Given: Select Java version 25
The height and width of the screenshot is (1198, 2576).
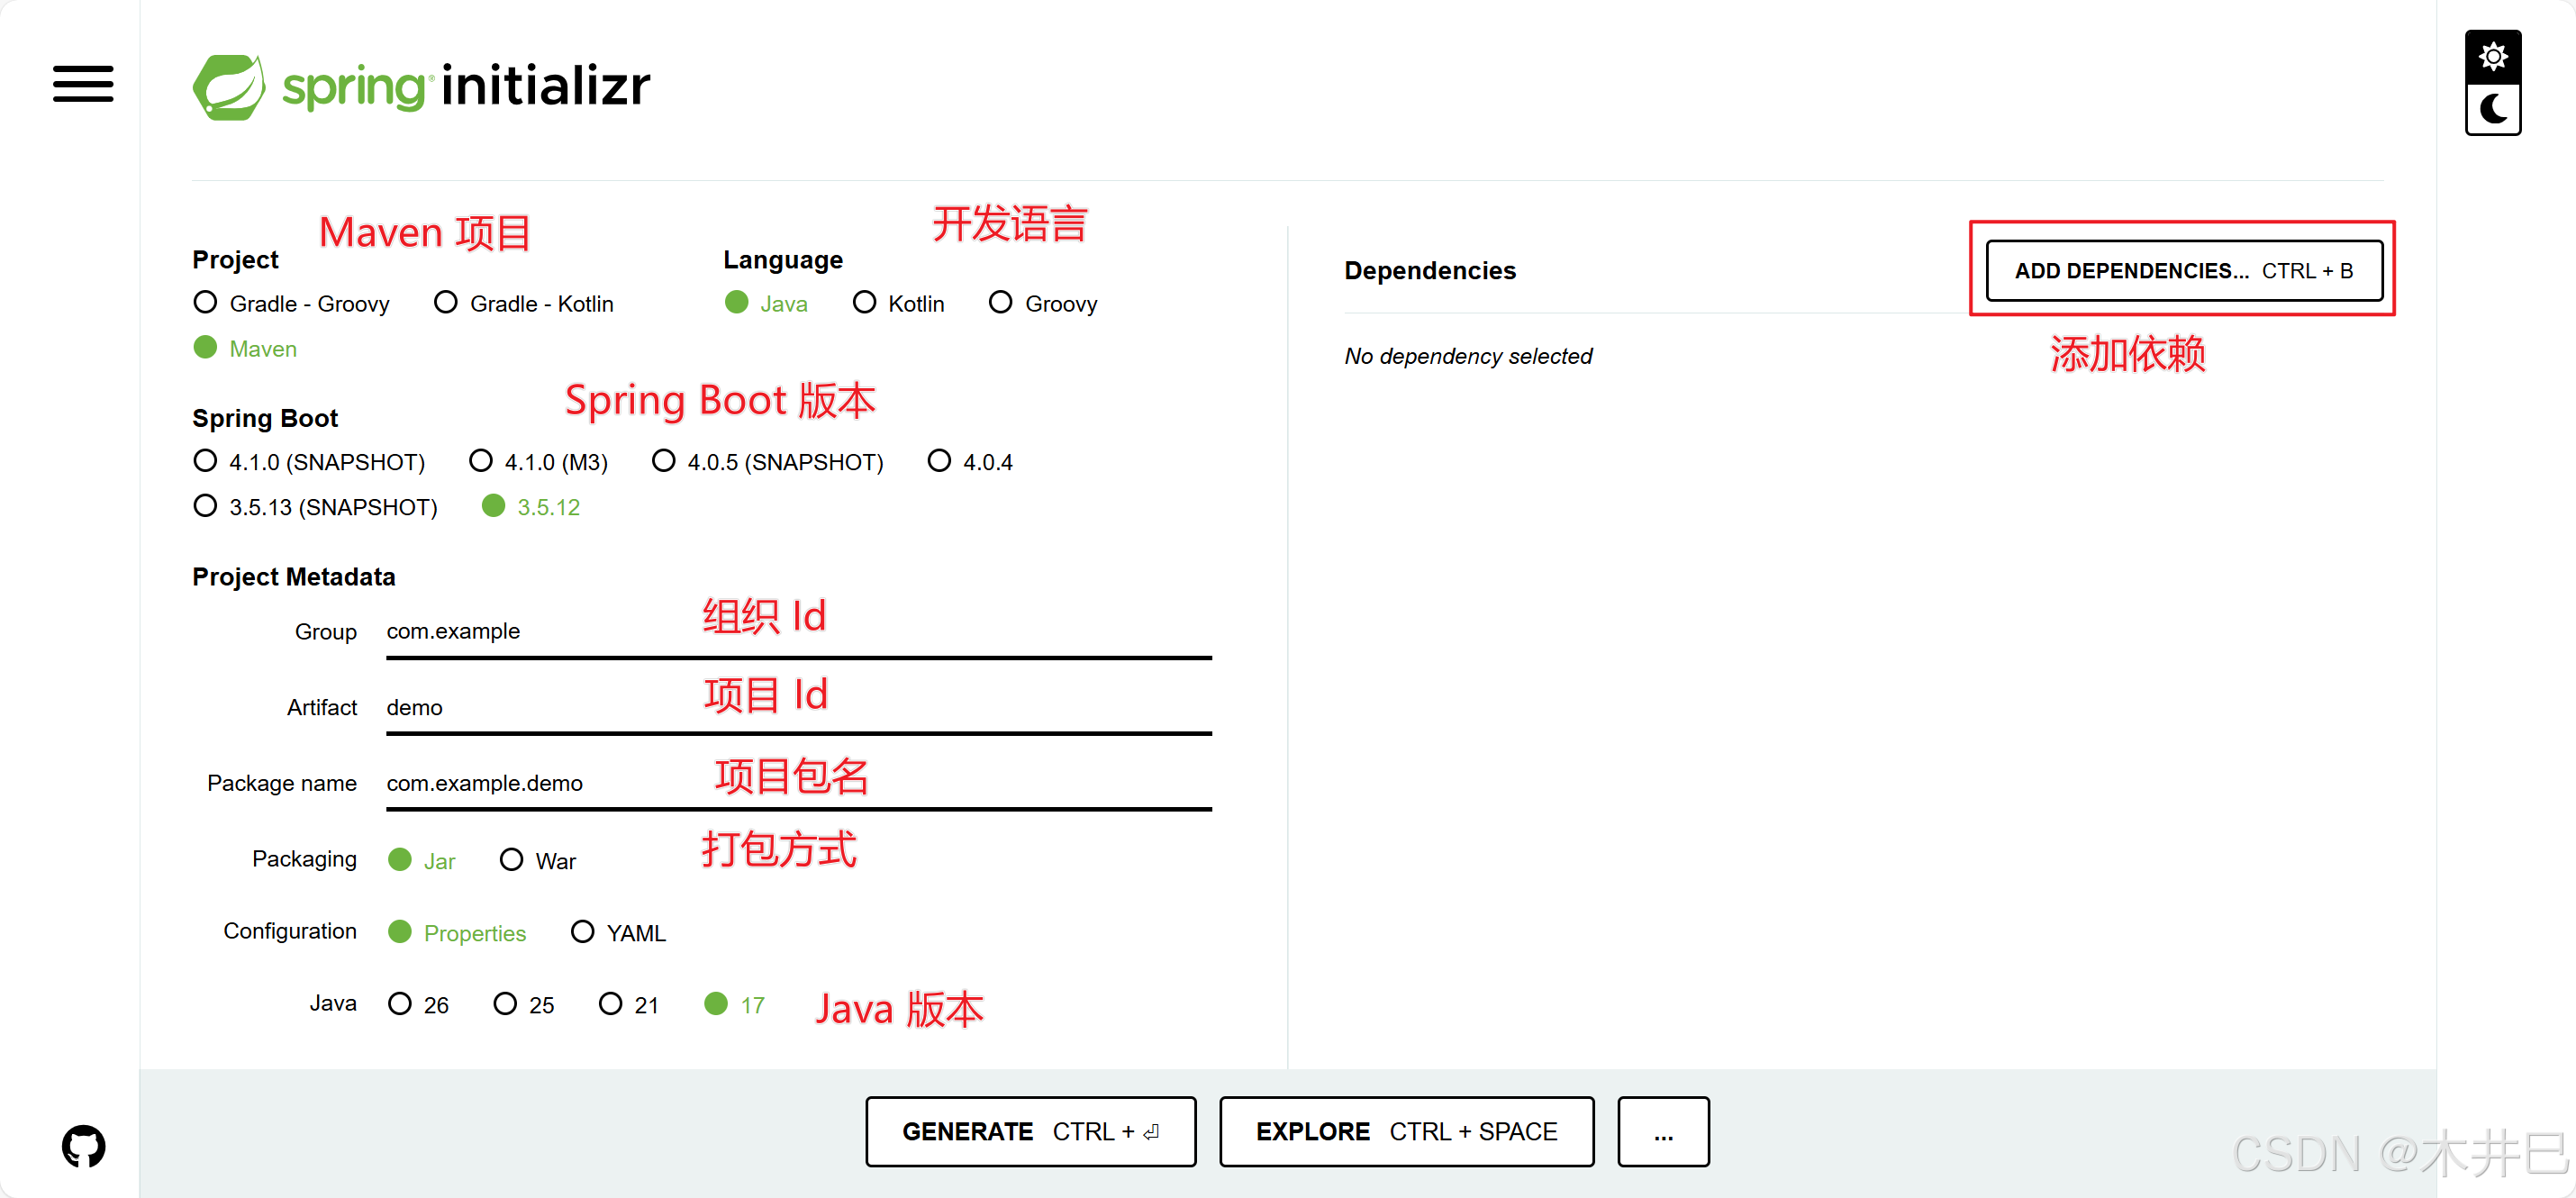Looking at the screenshot, I should click(505, 1004).
